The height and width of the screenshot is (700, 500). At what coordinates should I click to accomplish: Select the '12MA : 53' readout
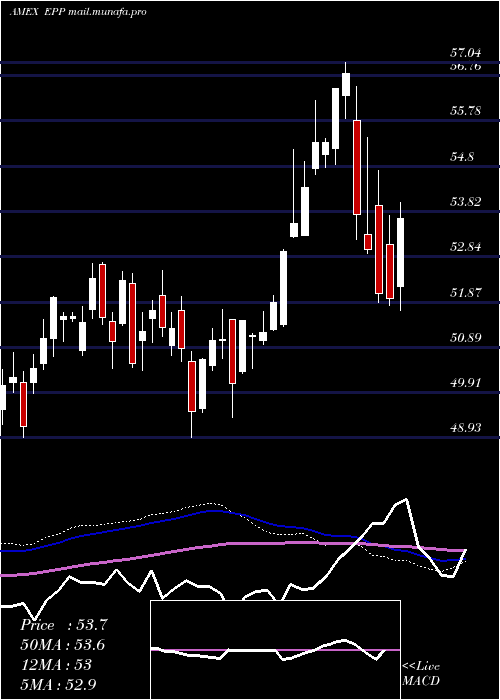[56, 665]
